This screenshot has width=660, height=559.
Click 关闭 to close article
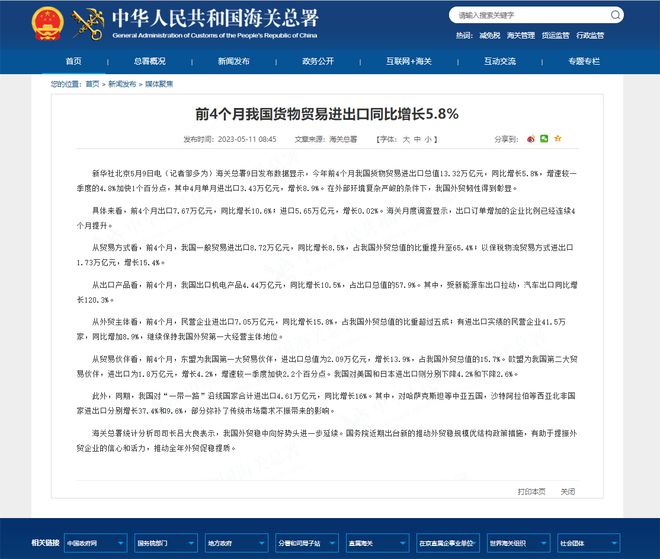[x=568, y=492]
